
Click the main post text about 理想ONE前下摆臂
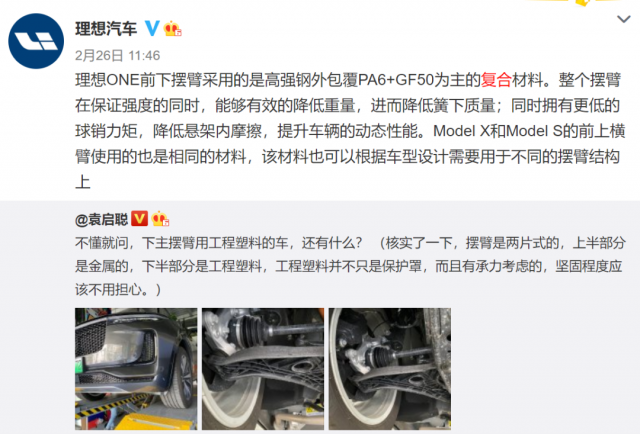pos(350,131)
